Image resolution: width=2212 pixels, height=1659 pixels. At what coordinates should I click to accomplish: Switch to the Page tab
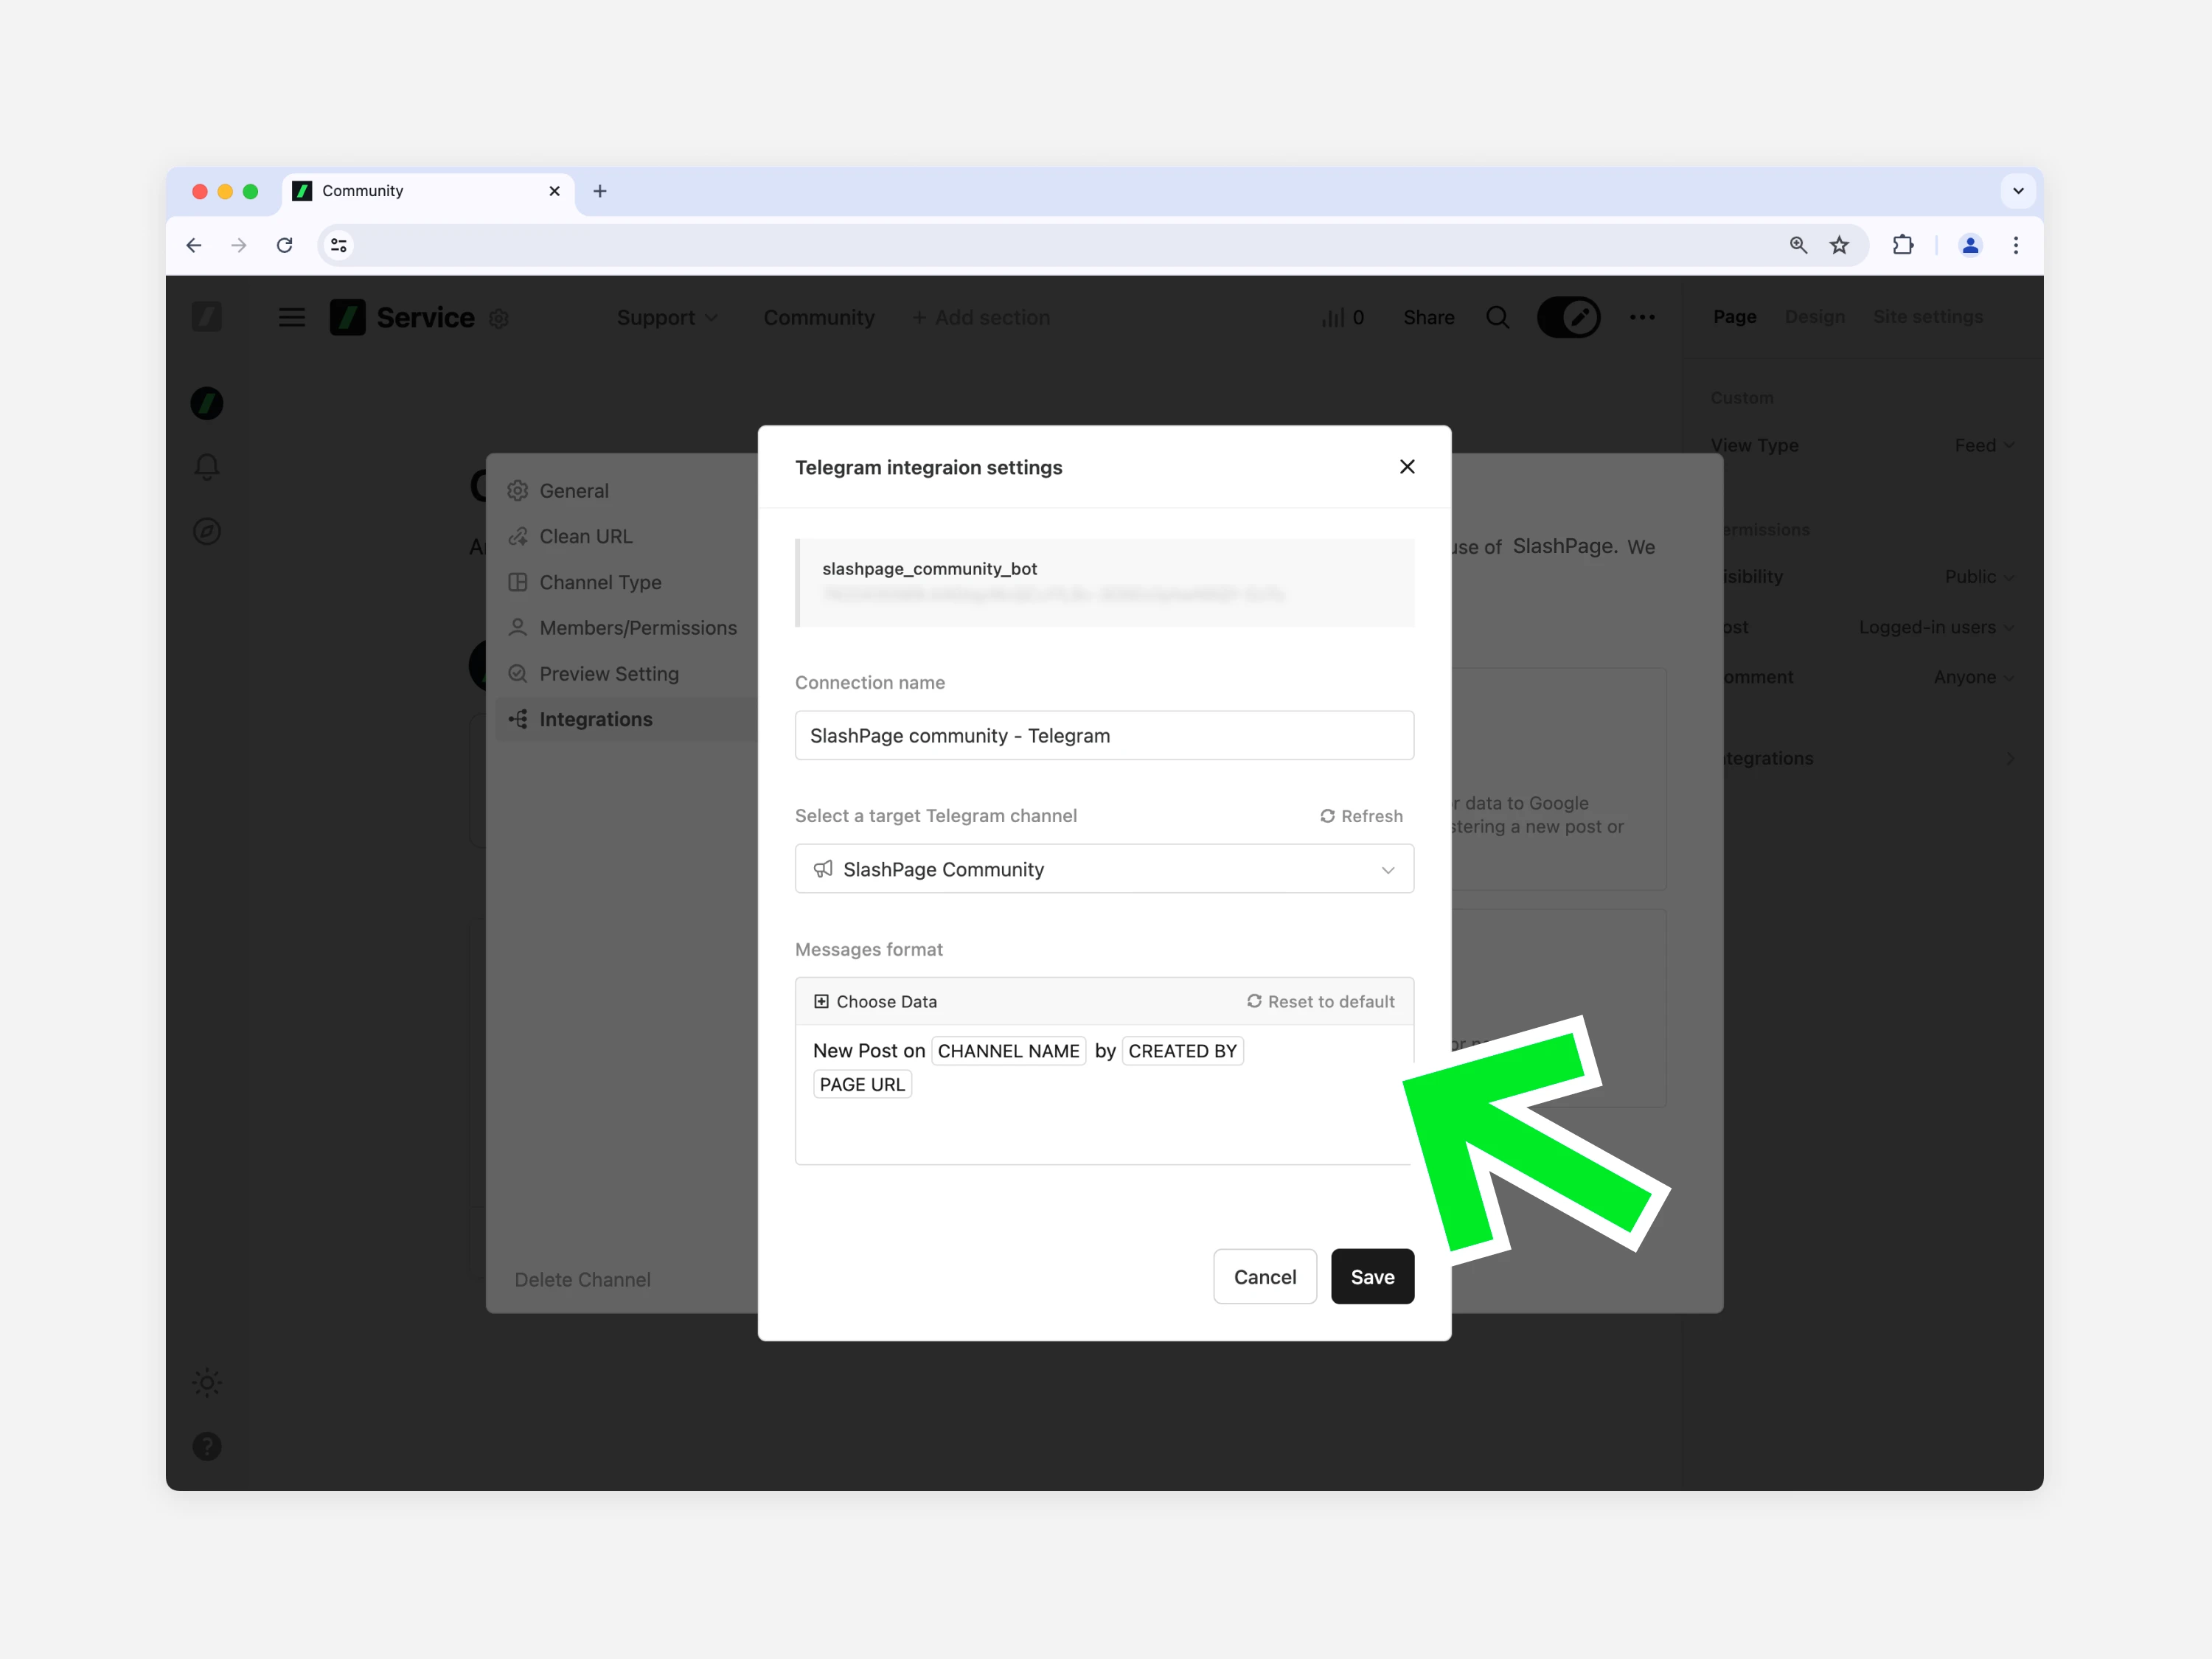1734,316
